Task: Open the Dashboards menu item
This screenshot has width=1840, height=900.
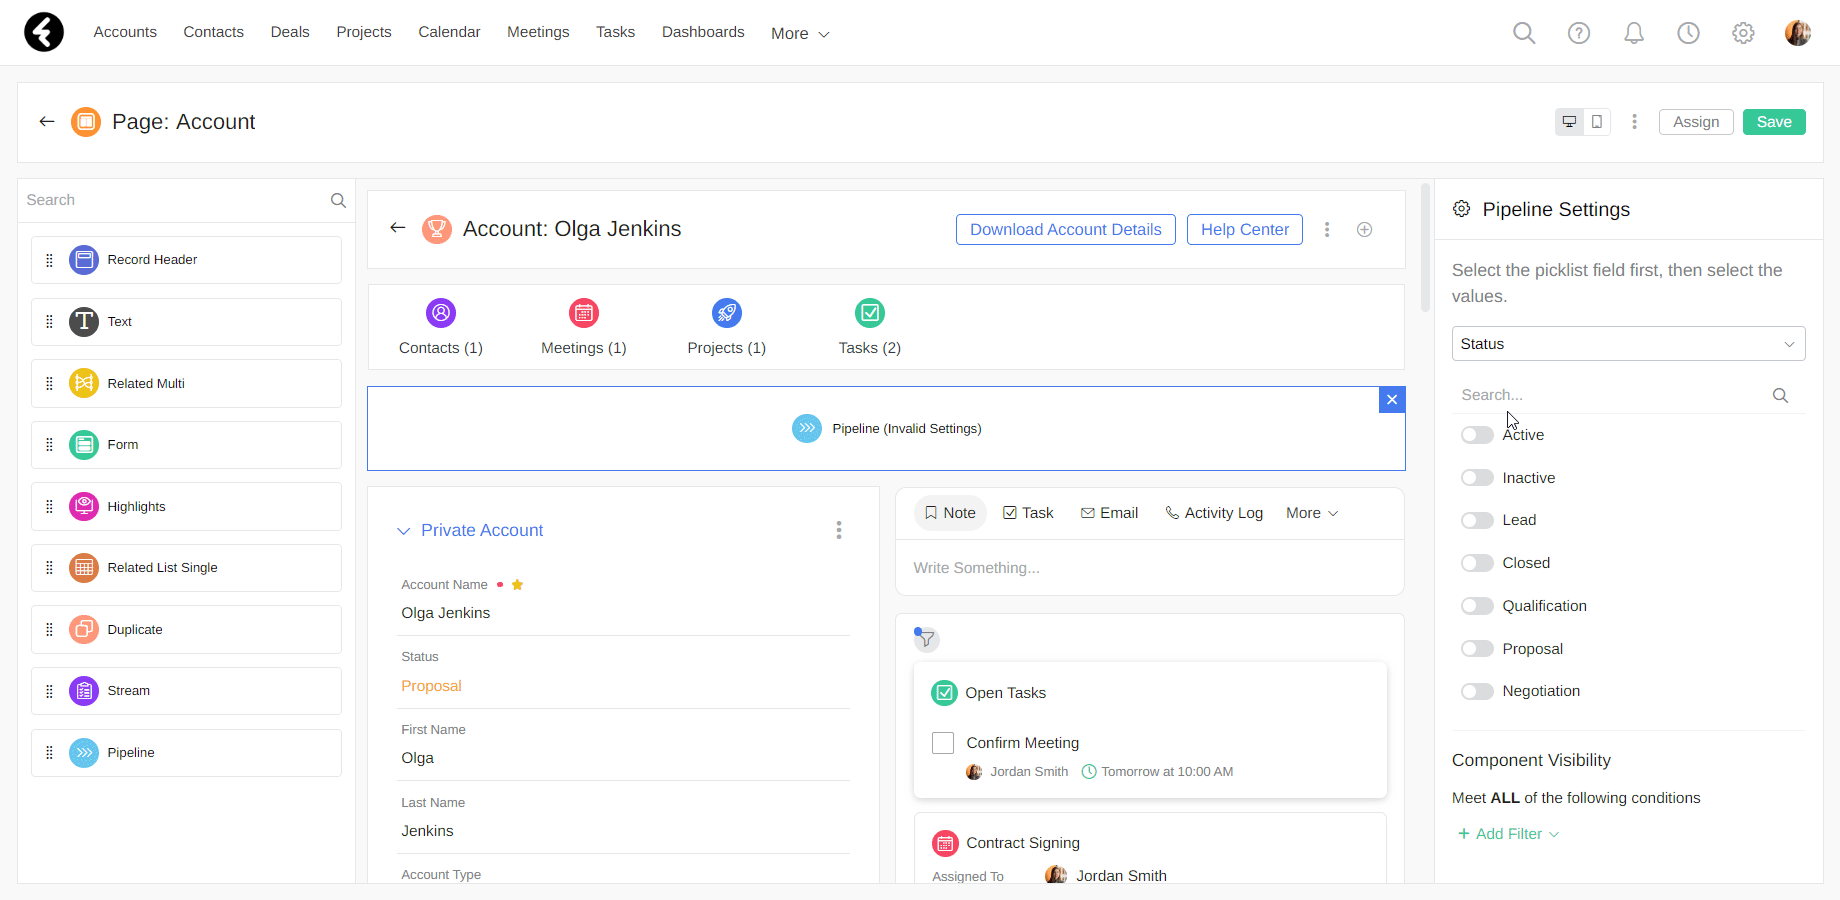Action: (x=703, y=32)
